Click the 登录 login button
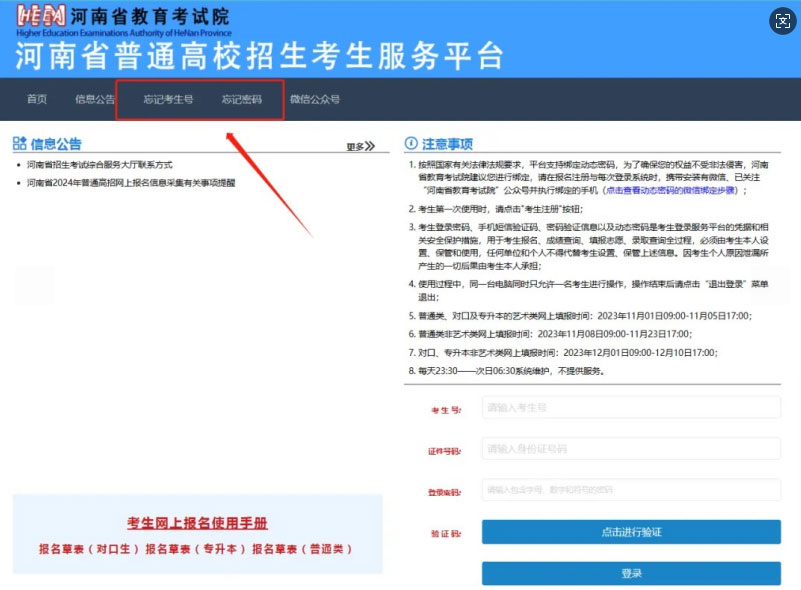Screen dimensions: 801x590 tap(630, 574)
